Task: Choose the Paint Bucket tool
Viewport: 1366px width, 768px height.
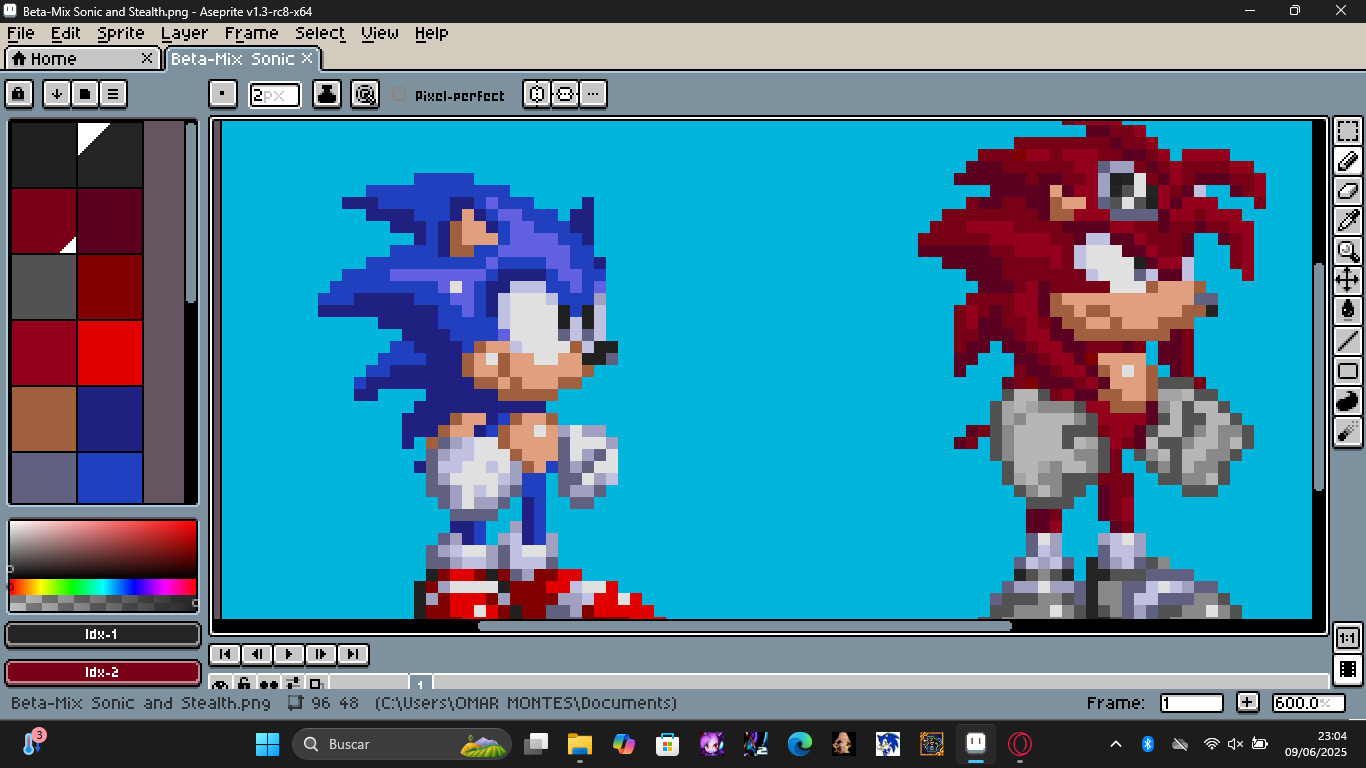Action: [x=1348, y=311]
